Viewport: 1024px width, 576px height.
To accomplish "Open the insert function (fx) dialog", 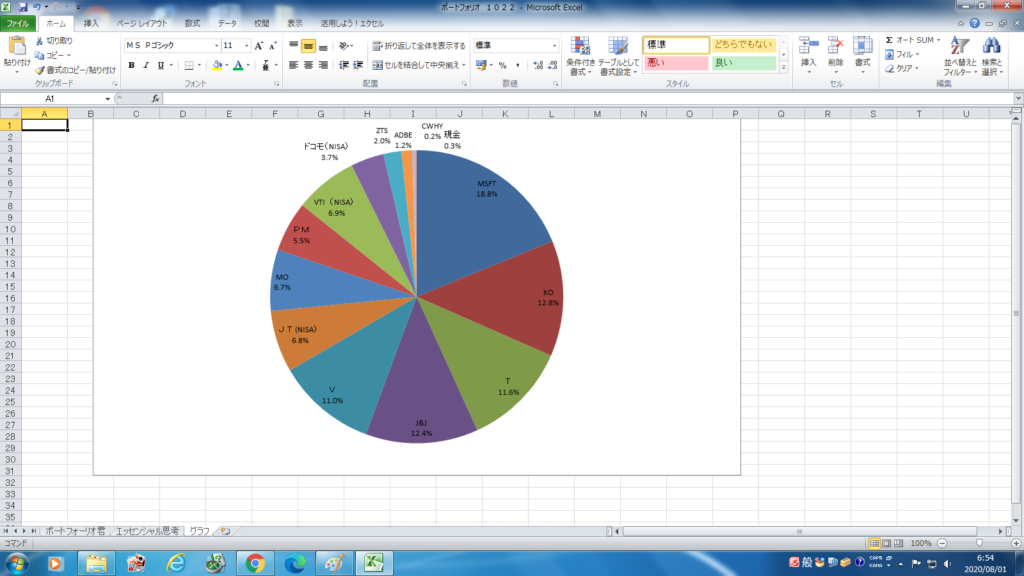I will pos(155,99).
